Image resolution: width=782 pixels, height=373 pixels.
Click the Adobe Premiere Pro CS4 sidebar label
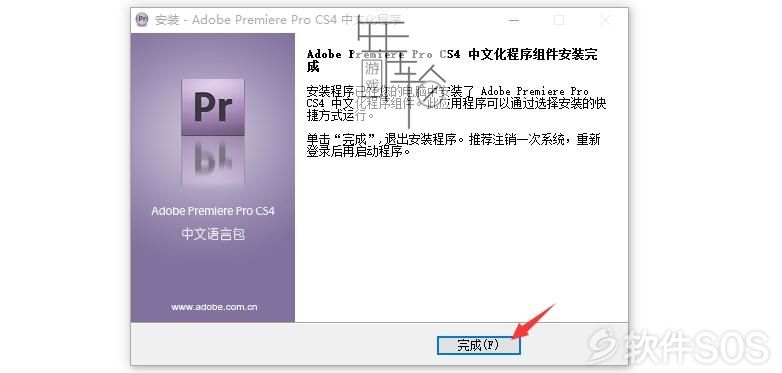pyautogui.click(x=213, y=211)
